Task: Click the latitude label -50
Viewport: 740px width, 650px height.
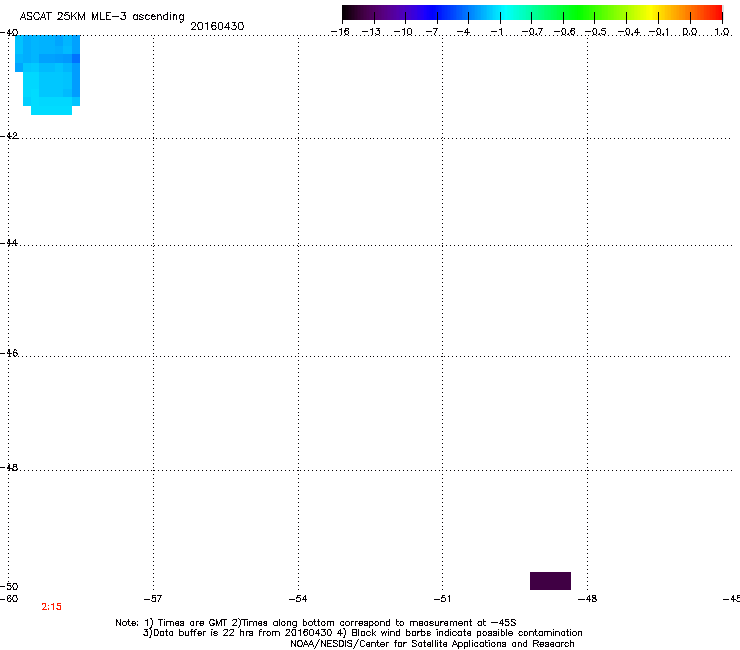Action: click(9, 586)
